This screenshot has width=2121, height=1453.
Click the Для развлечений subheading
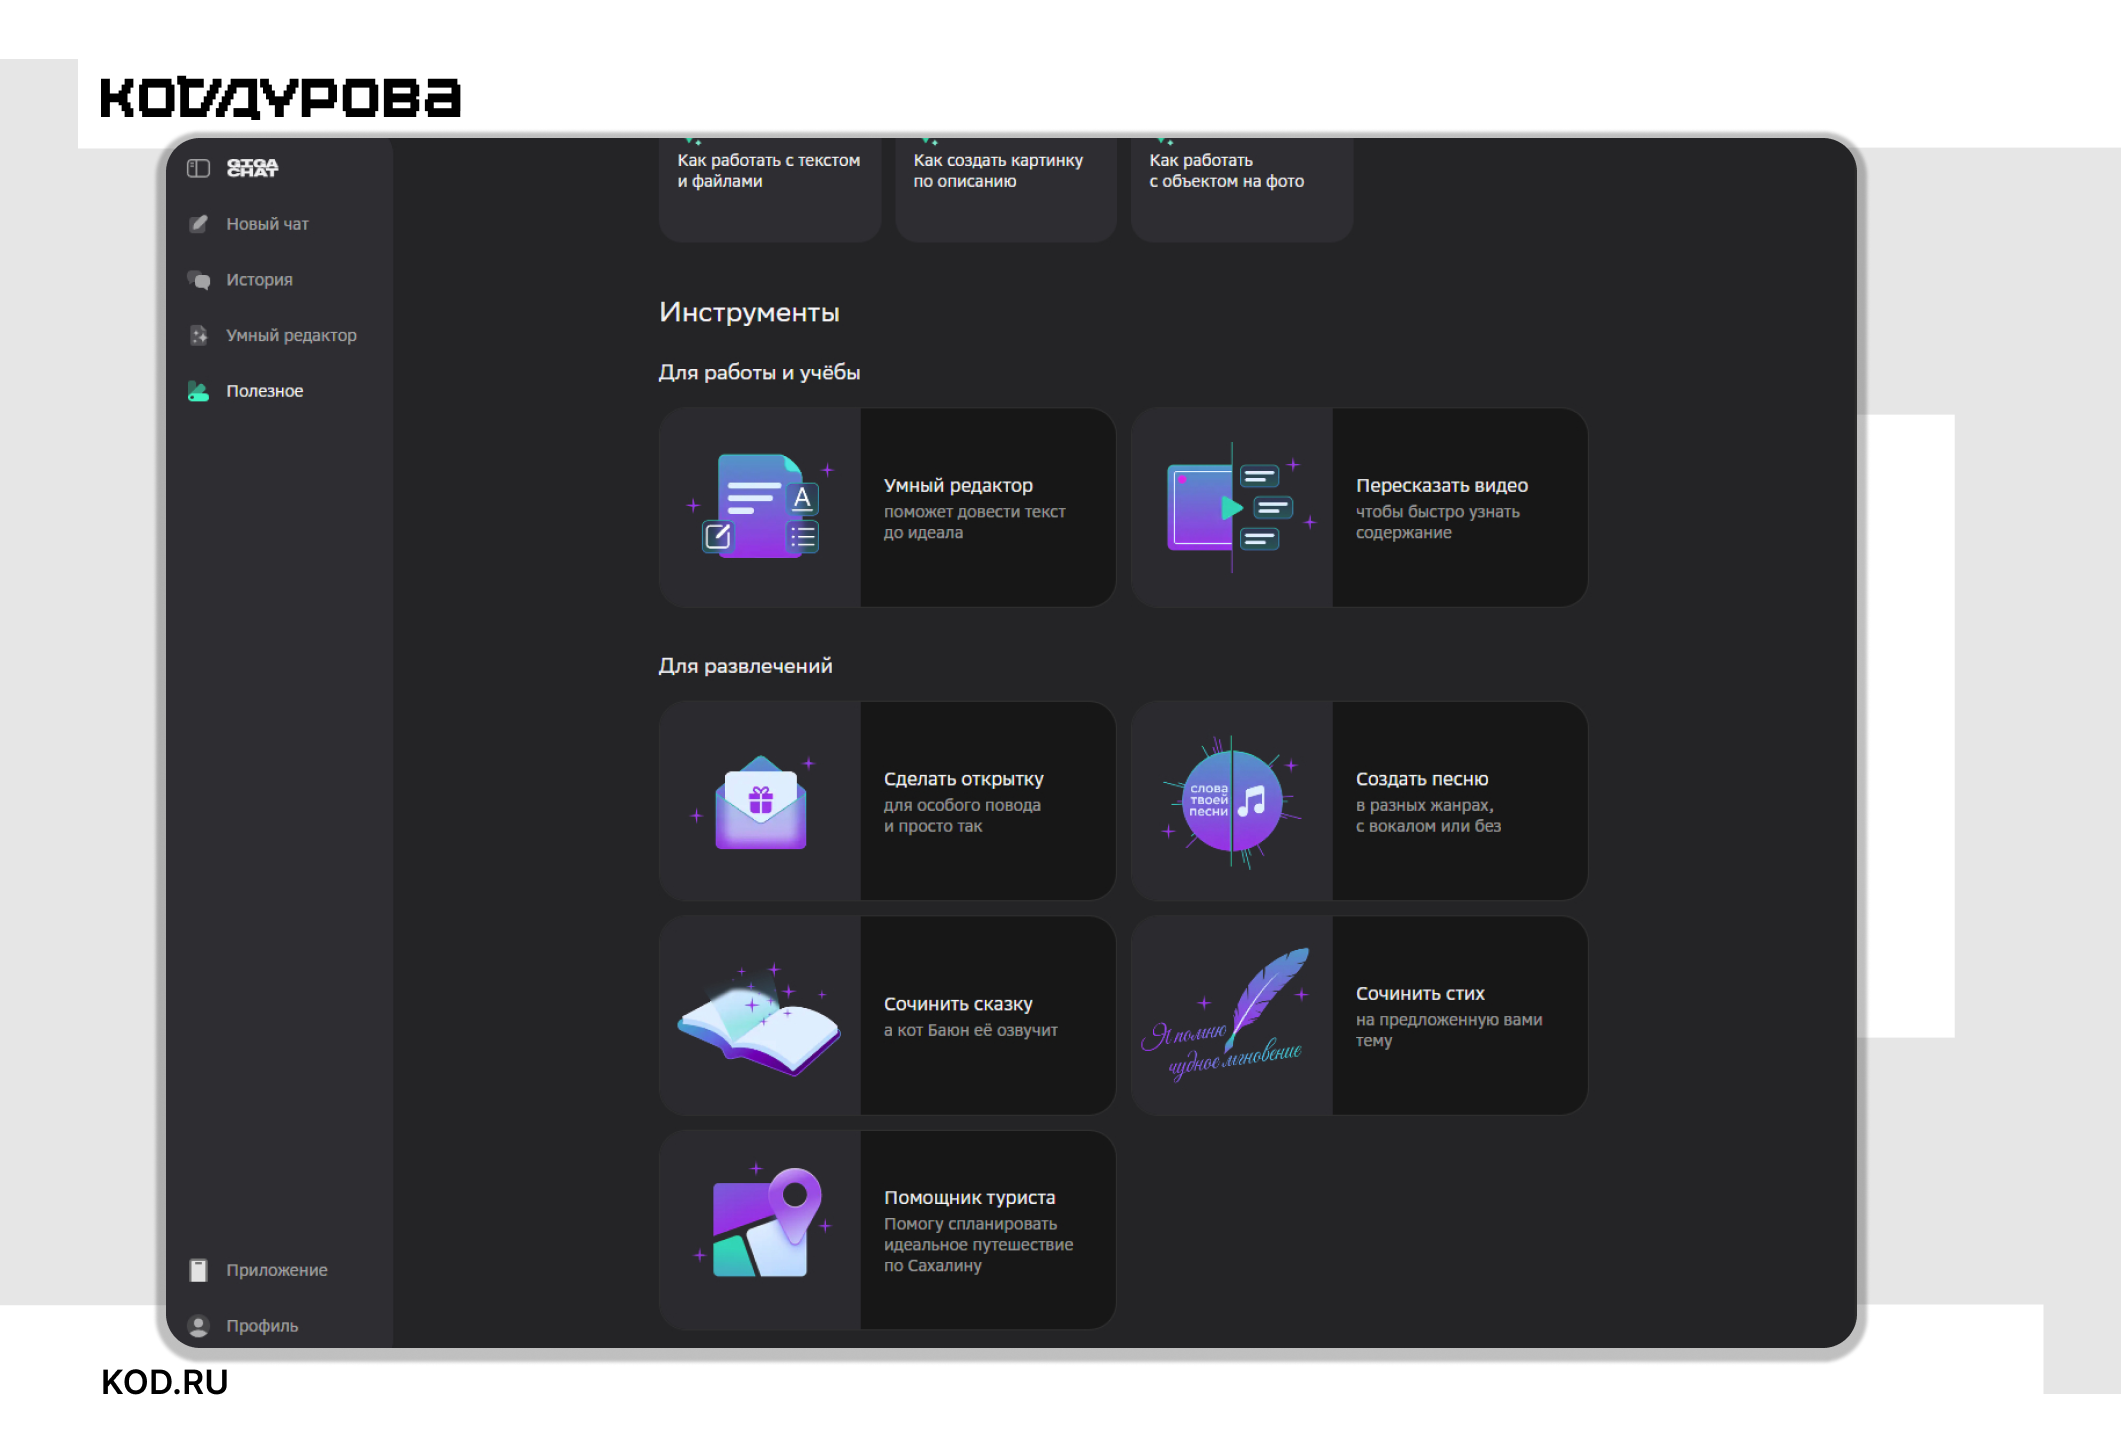[x=745, y=666]
